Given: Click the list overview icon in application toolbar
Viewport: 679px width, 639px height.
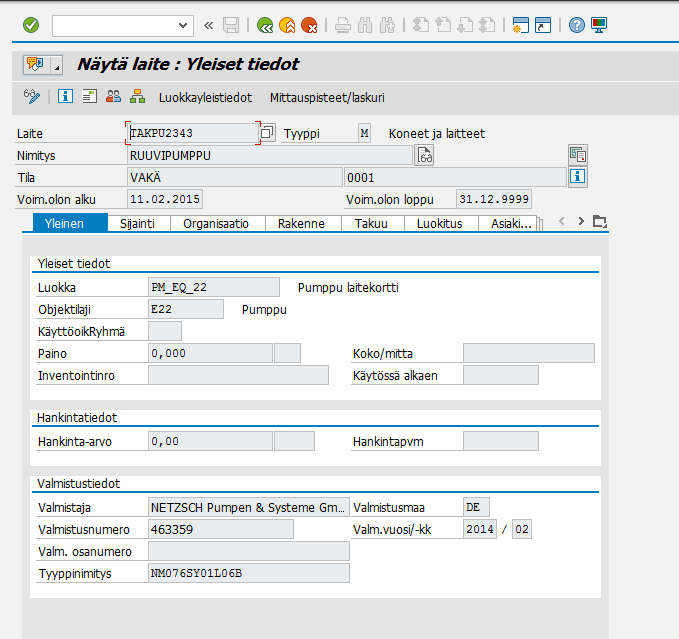Looking at the screenshot, I should tap(90, 96).
